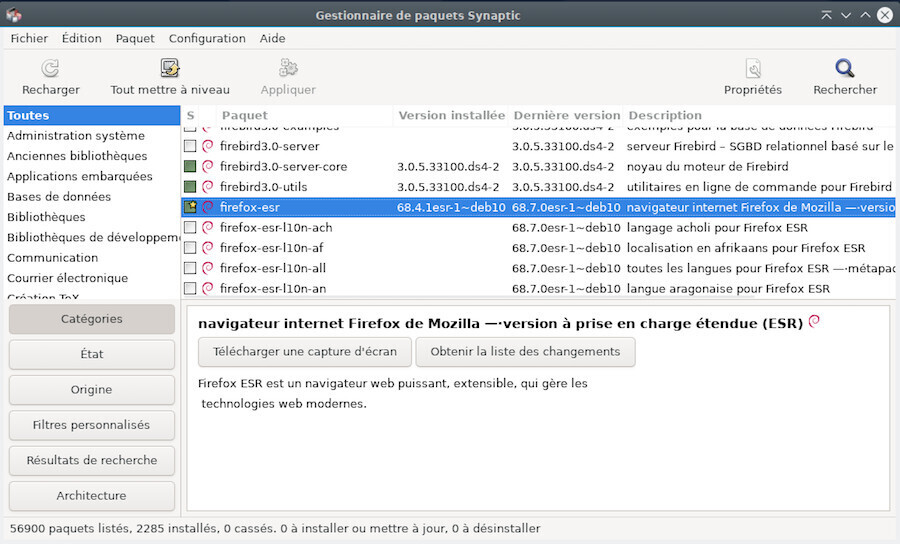
Task: Click Debian swirl icon next to firebird3.0-utils
Action: coord(208,187)
